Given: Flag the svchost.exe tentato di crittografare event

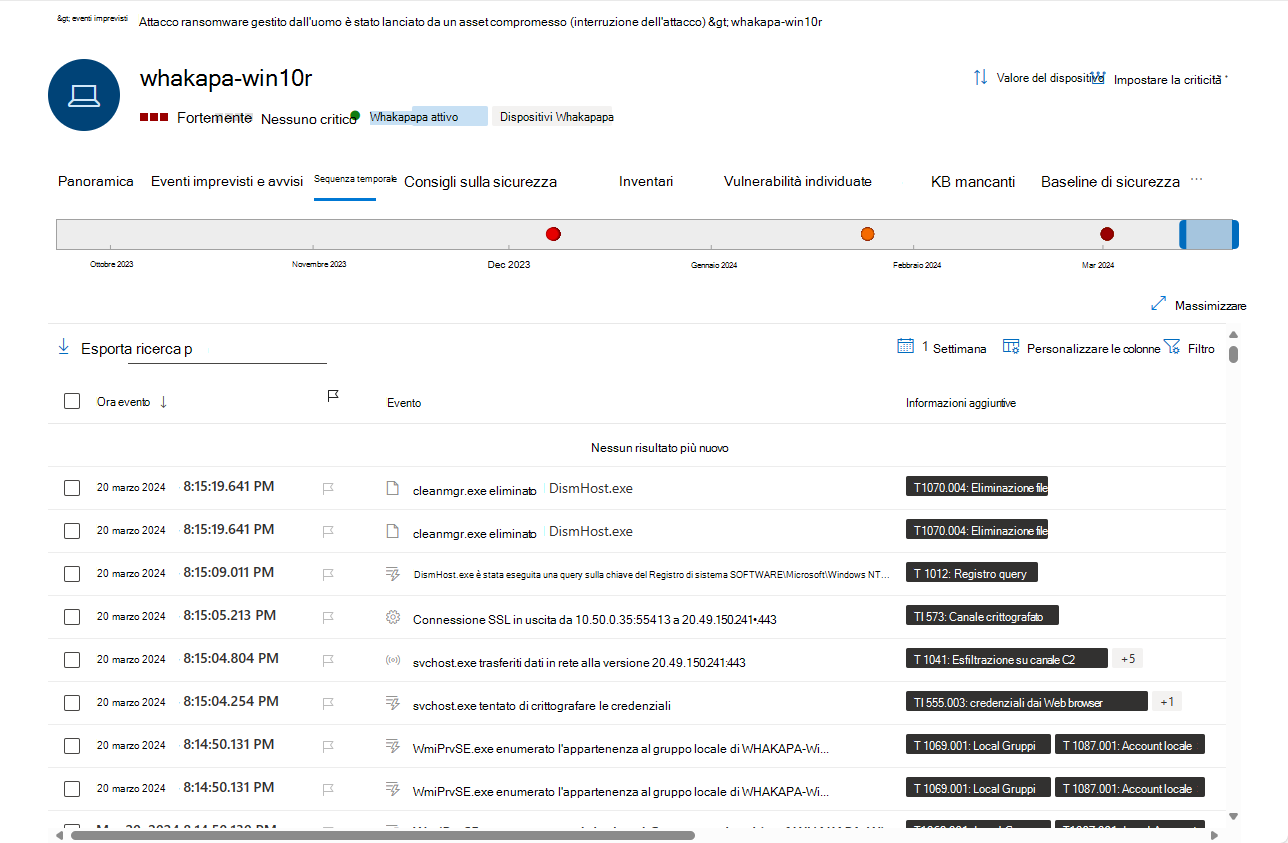Looking at the screenshot, I should (328, 703).
